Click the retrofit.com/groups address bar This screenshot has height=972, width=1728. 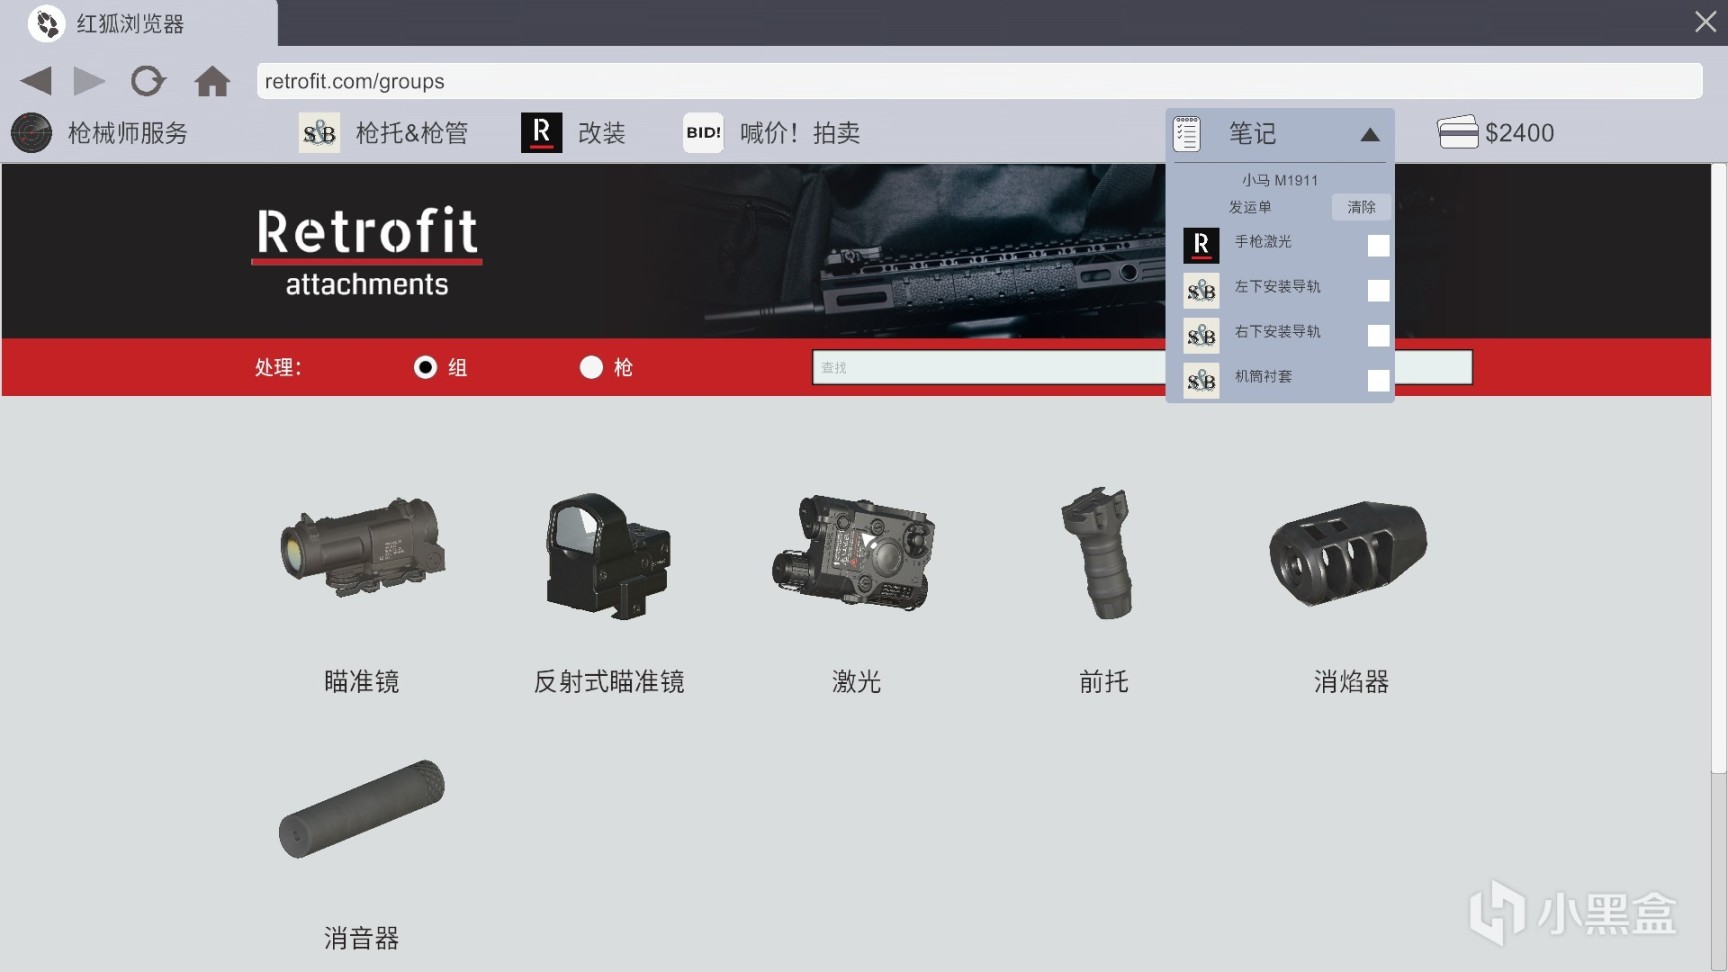pyautogui.click(x=979, y=81)
